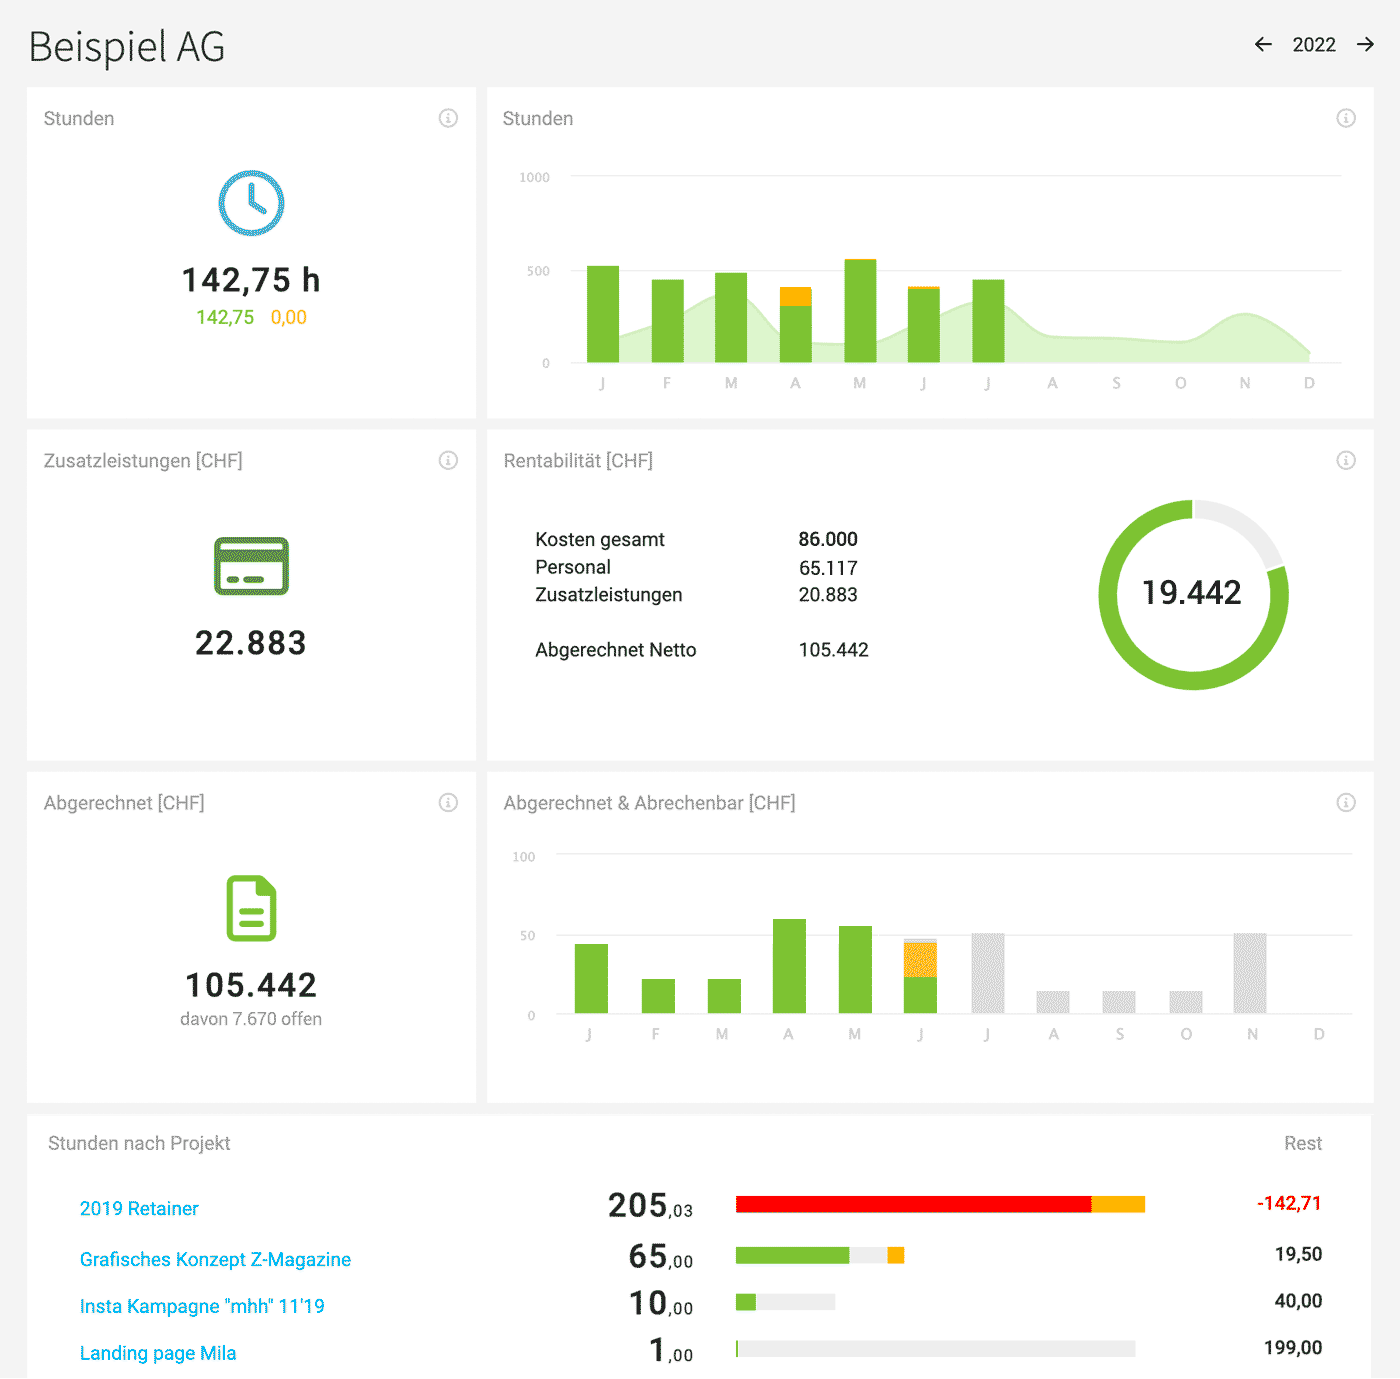Click the rest value 19,50

[x=1298, y=1254]
